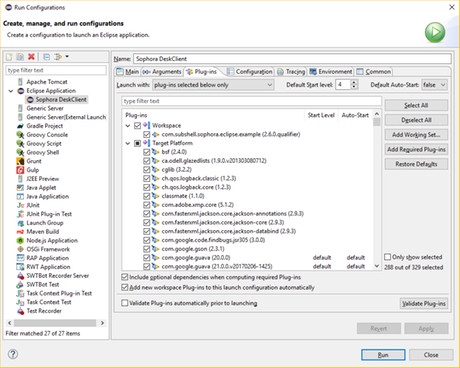Screen dimensions: 460x368
Task: Switch to the Main tab
Action: [x=128, y=72]
